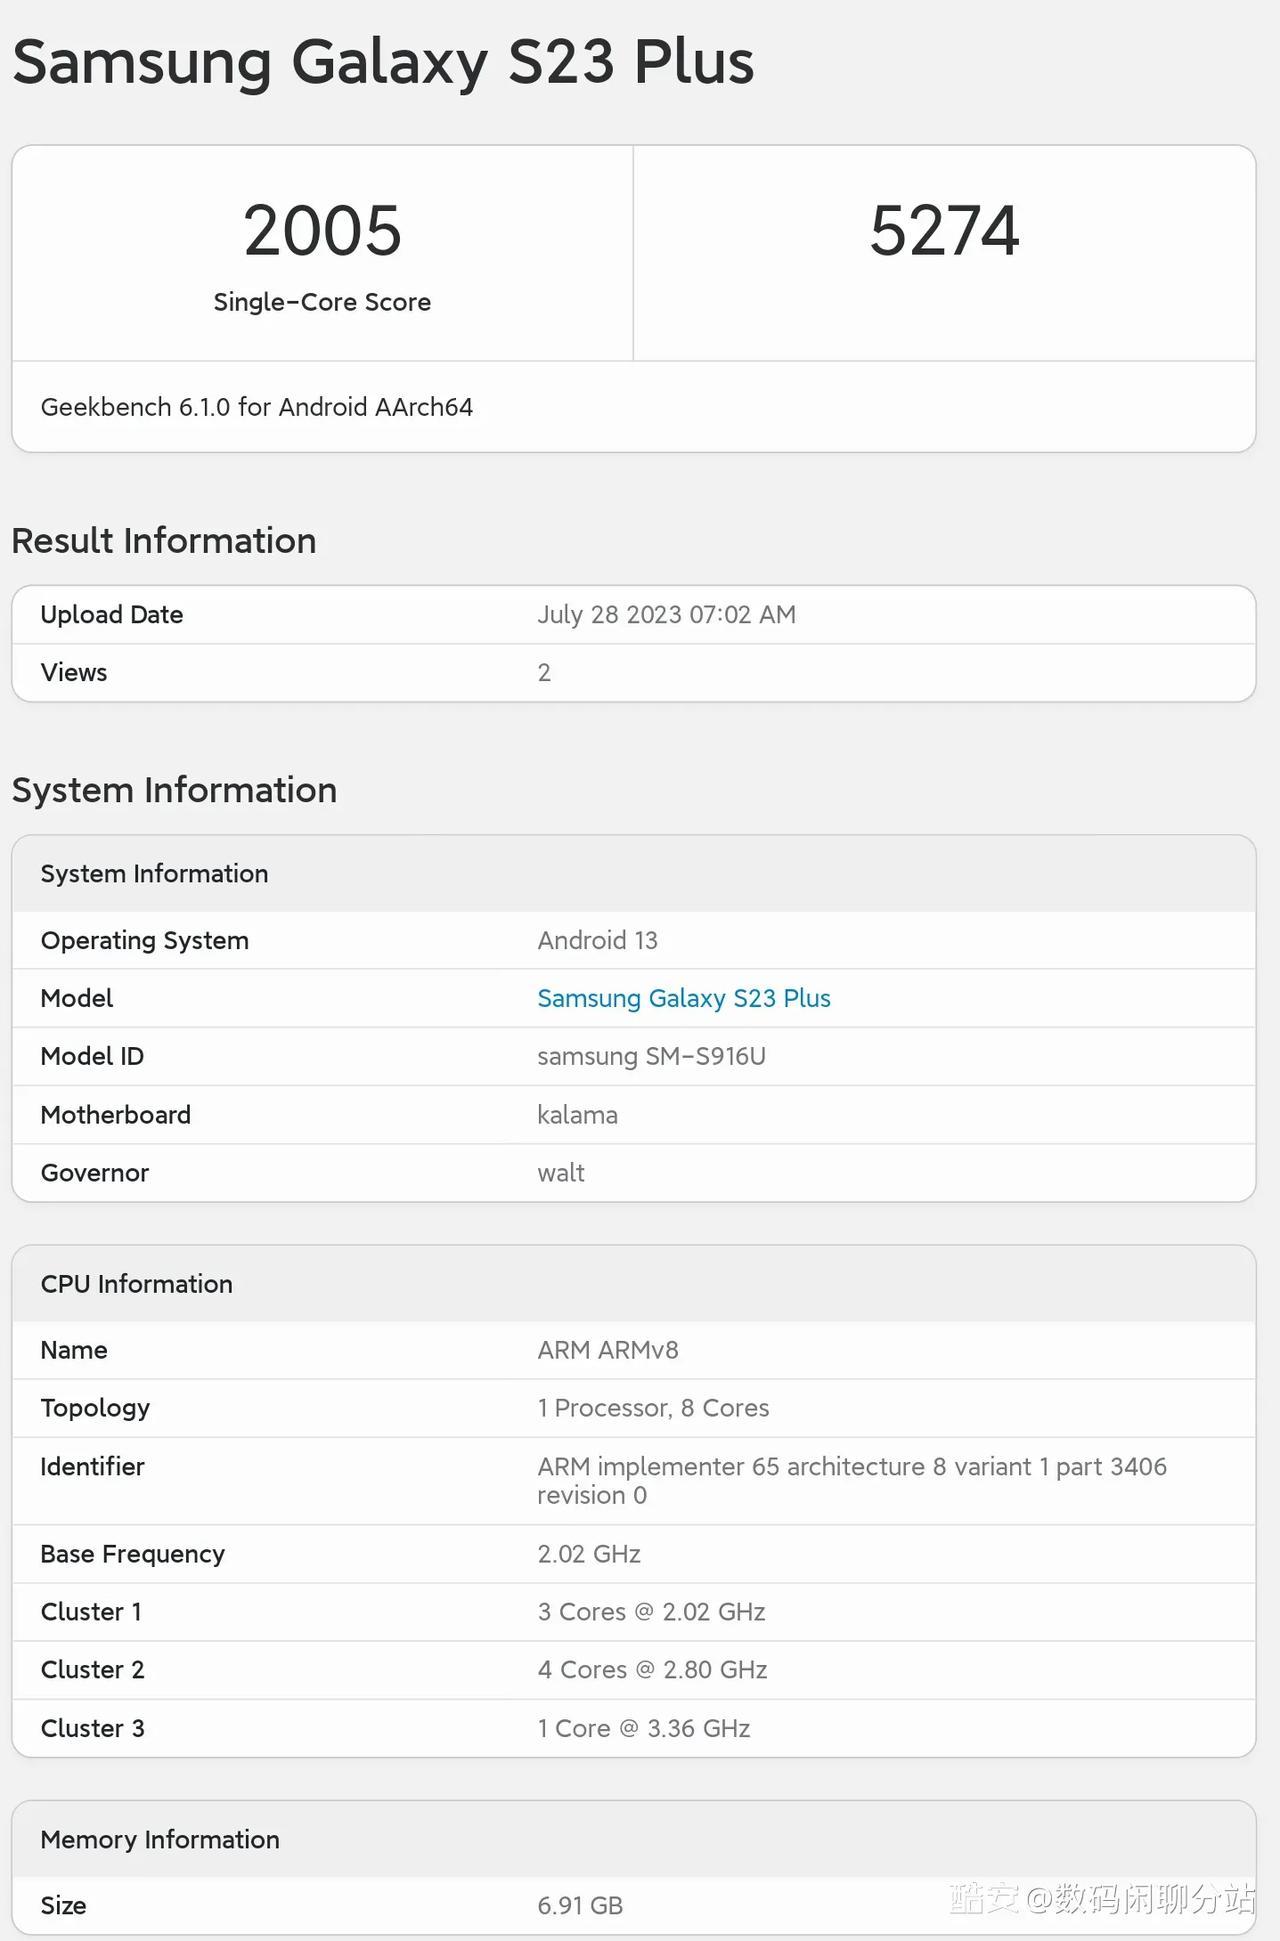Click the Memory Information table header
Image resolution: width=1280 pixels, height=1941 pixels.
tap(634, 1839)
